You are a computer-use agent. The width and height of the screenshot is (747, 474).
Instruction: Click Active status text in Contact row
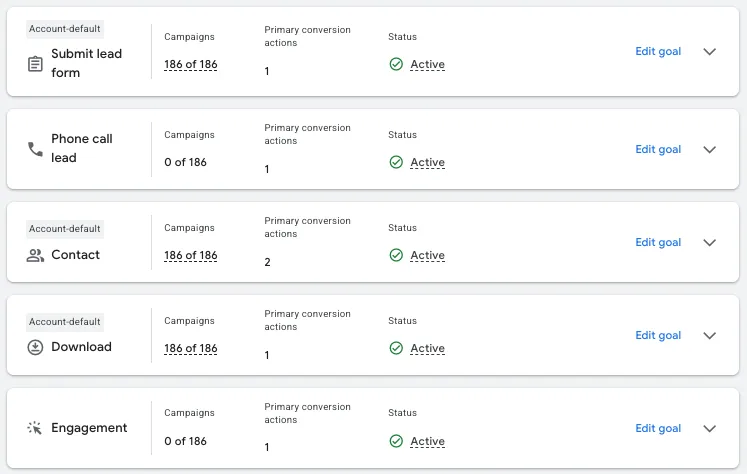[x=427, y=255]
